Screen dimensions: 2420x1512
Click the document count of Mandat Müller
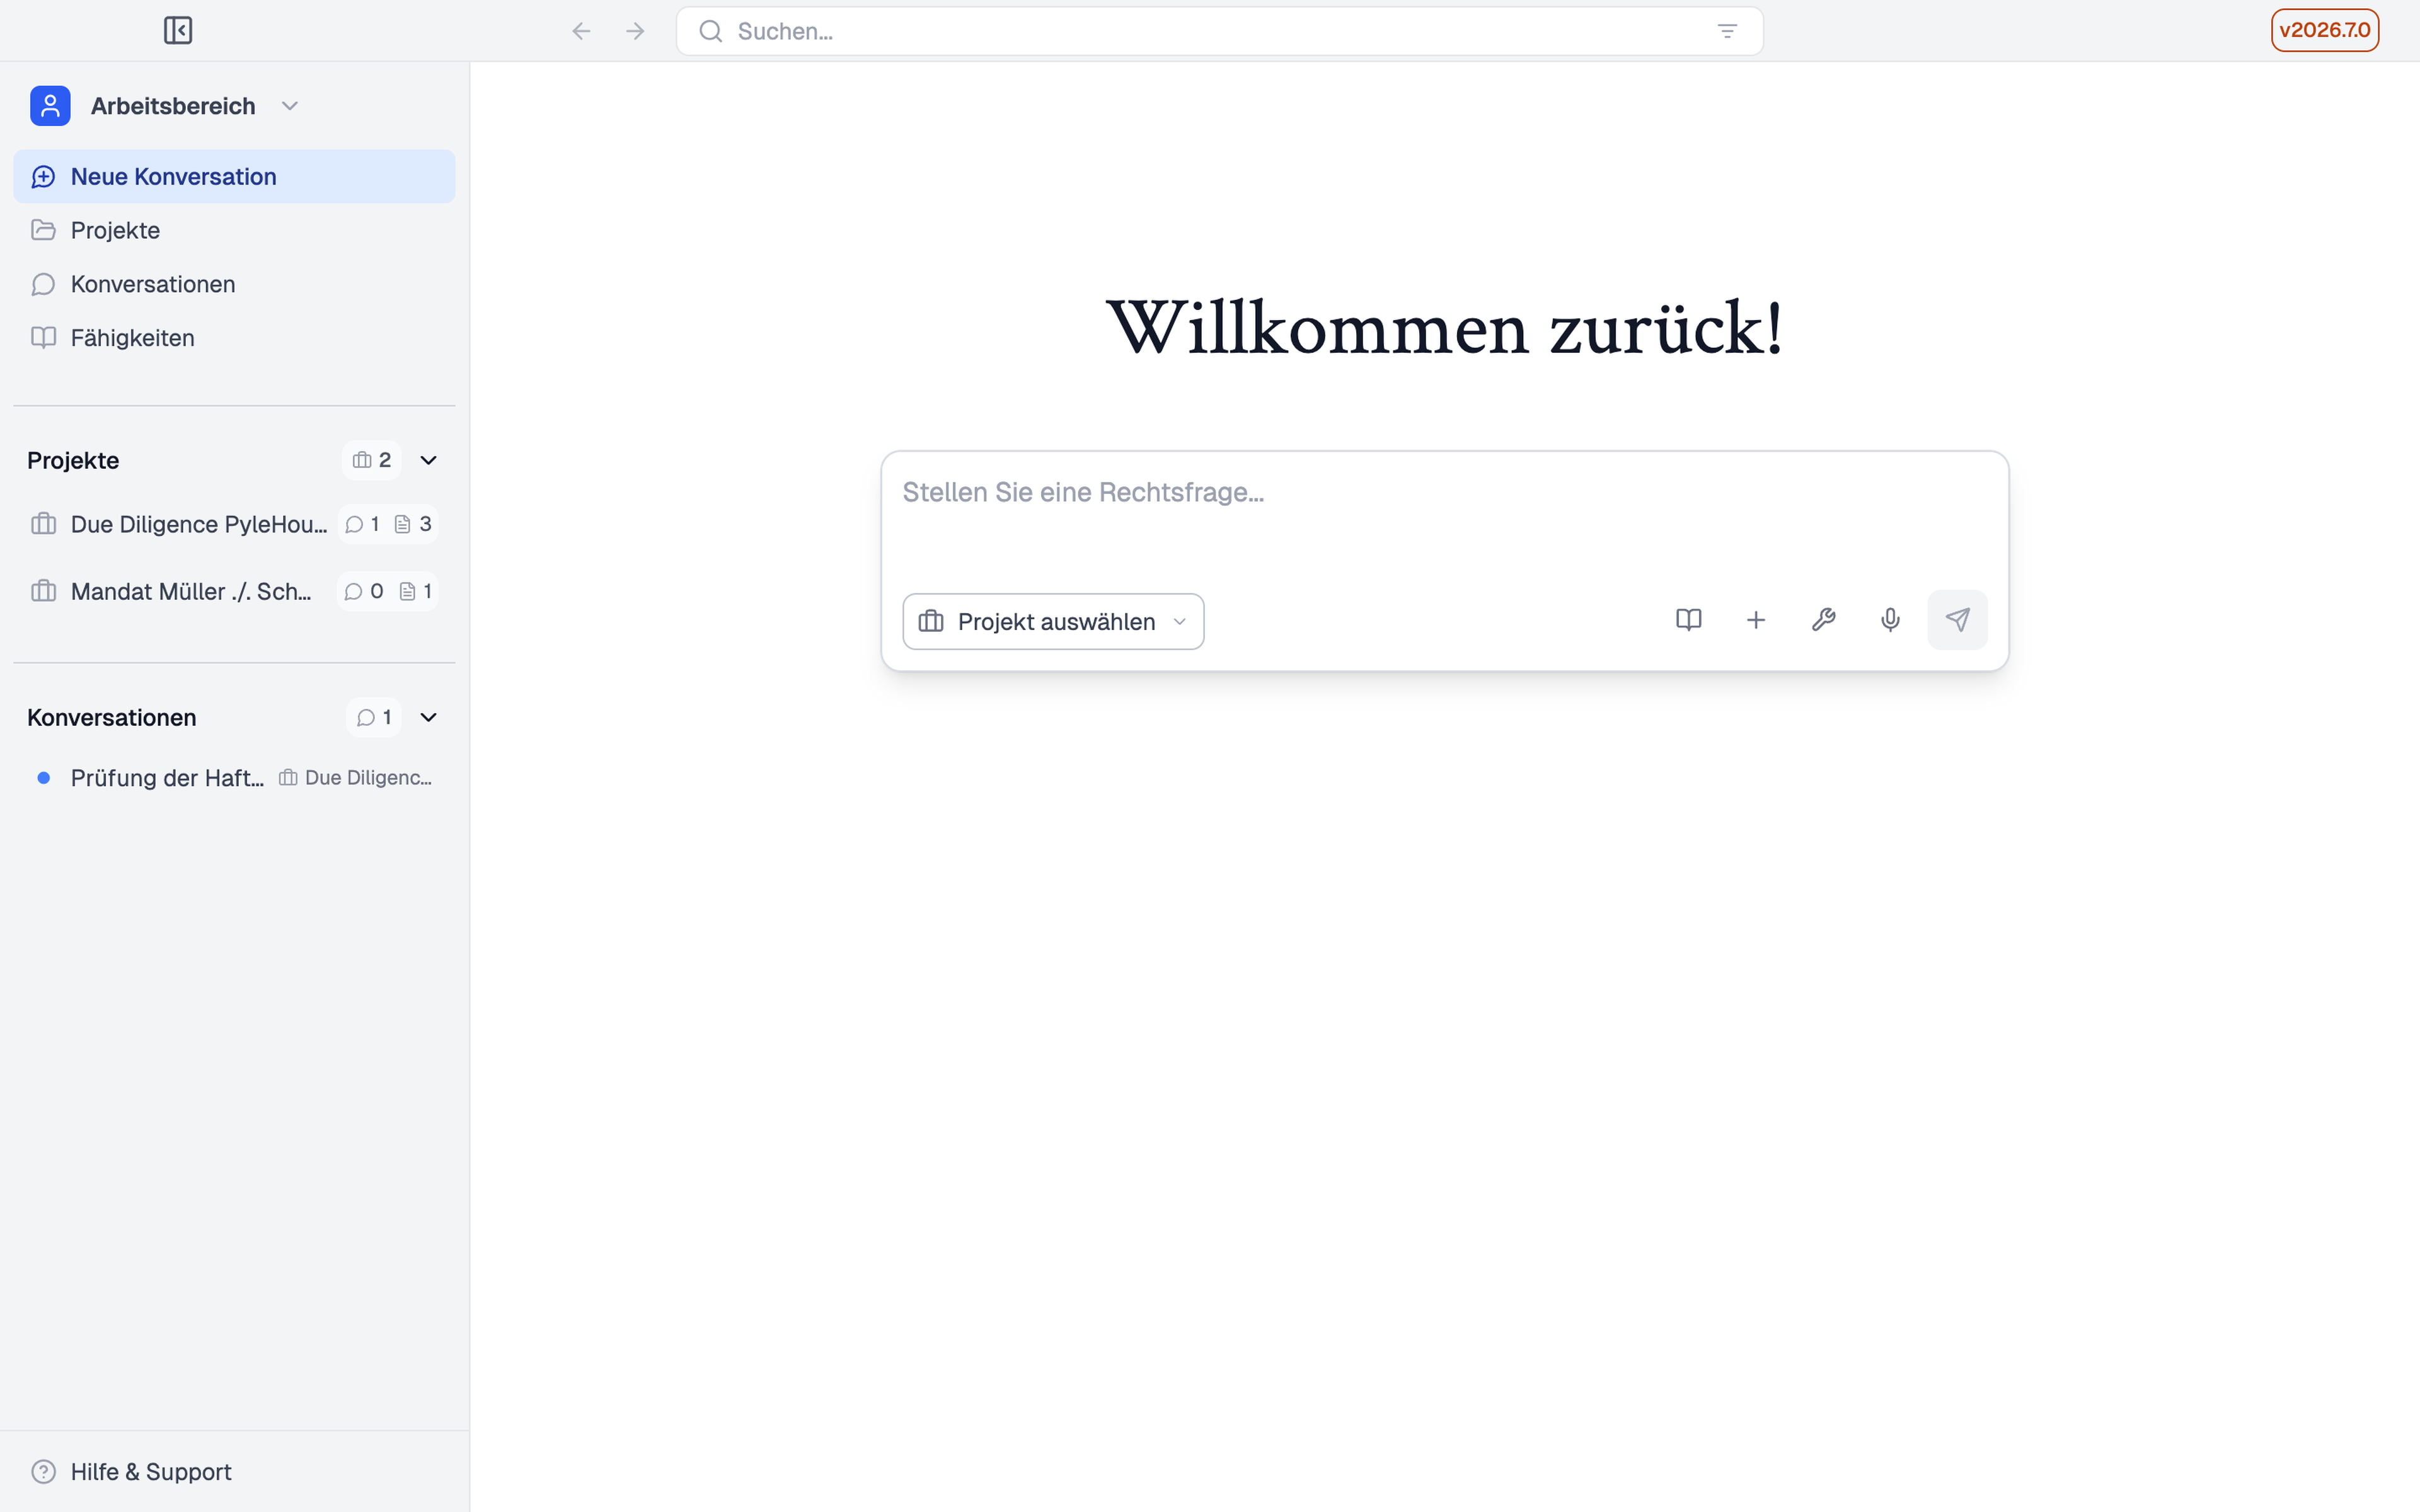[416, 591]
